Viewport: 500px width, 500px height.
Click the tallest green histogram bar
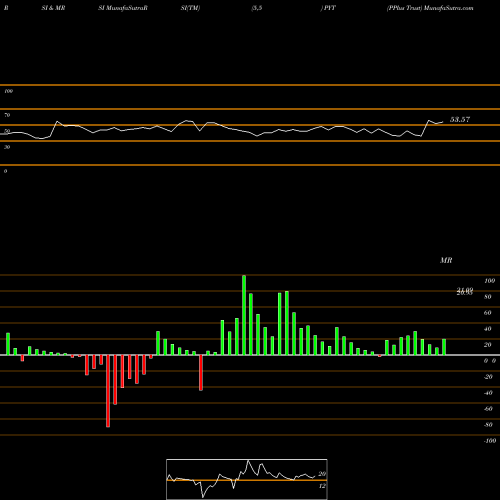coord(244,315)
